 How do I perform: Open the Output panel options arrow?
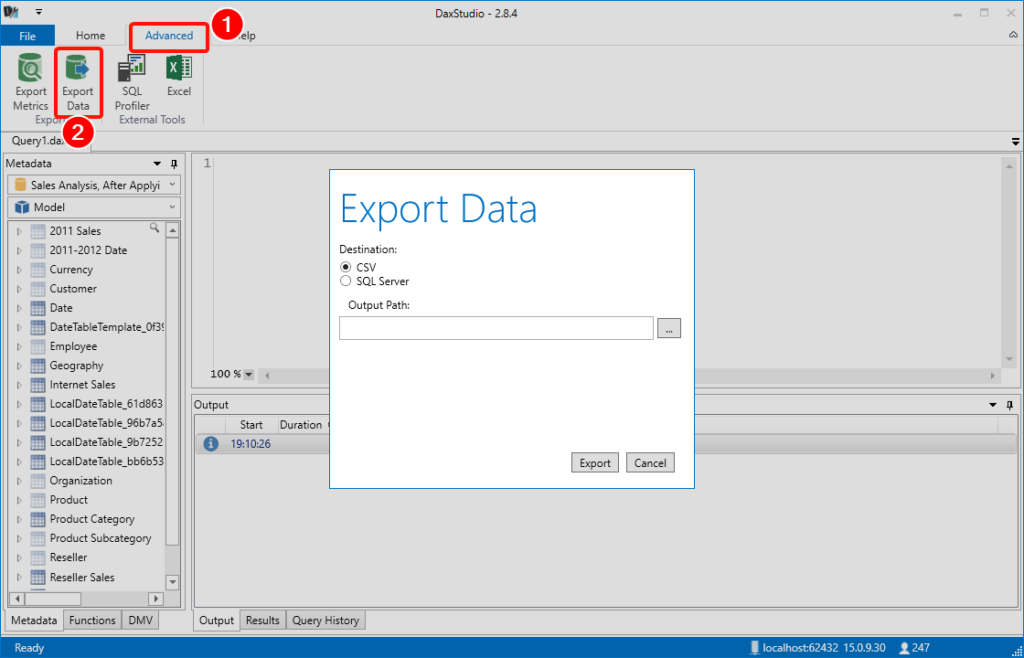click(x=993, y=405)
